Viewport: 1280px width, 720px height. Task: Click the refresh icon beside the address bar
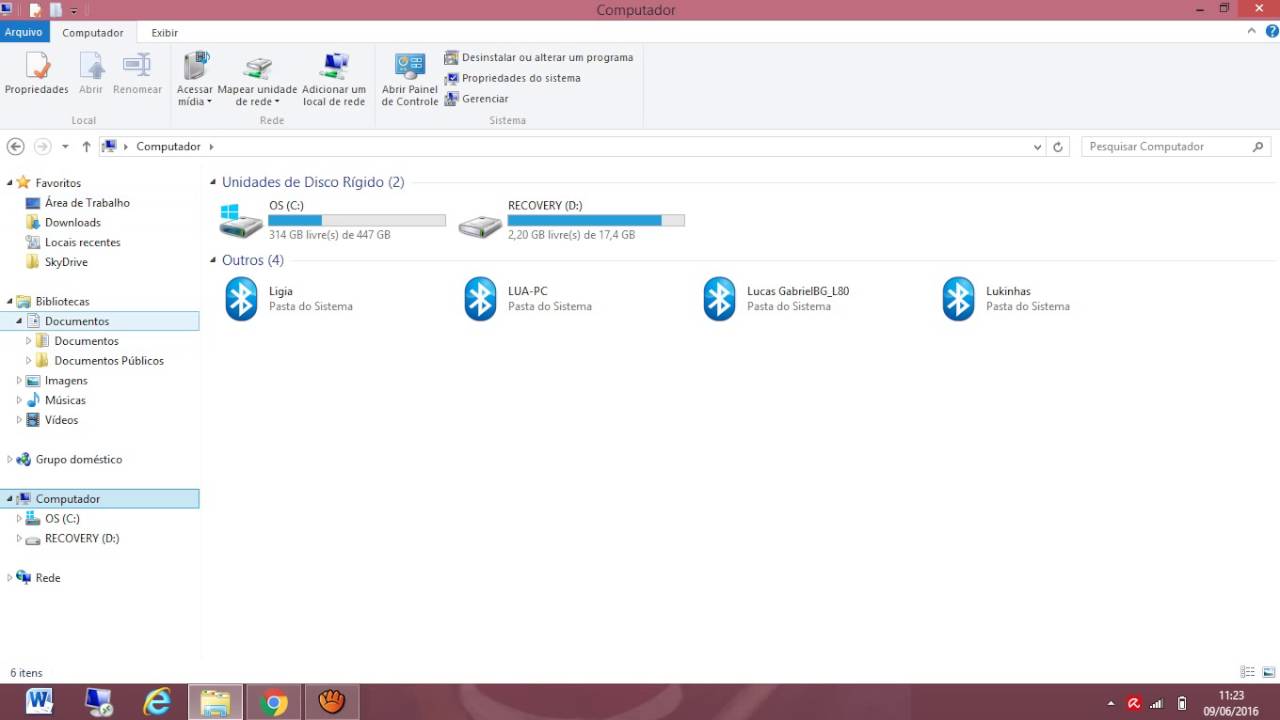(1057, 146)
